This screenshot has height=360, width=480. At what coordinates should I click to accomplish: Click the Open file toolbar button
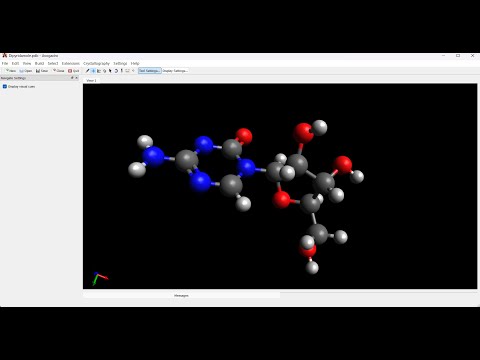[x=26, y=71]
